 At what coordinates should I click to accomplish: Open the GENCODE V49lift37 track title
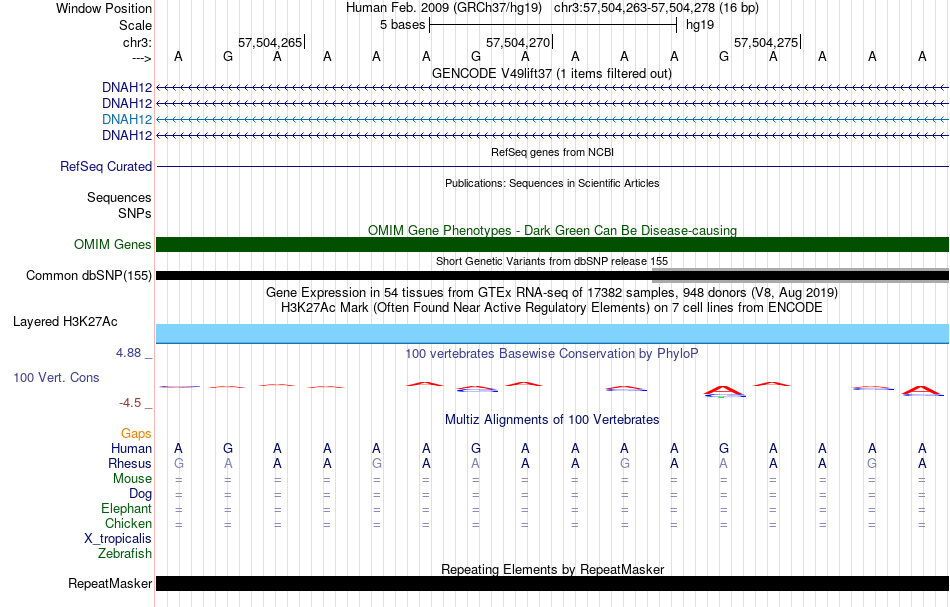click(552, 73)
